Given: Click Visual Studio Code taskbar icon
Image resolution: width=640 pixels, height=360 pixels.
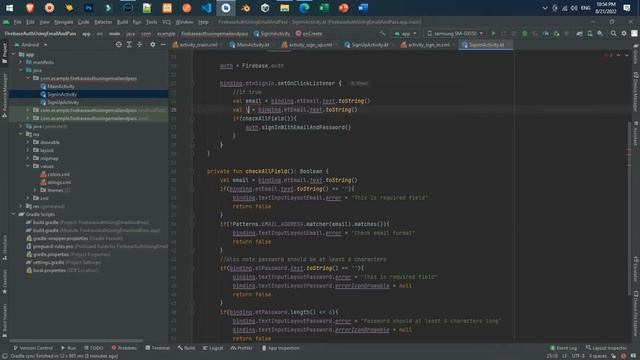Looking at the screenshot, I should (206, 8).
